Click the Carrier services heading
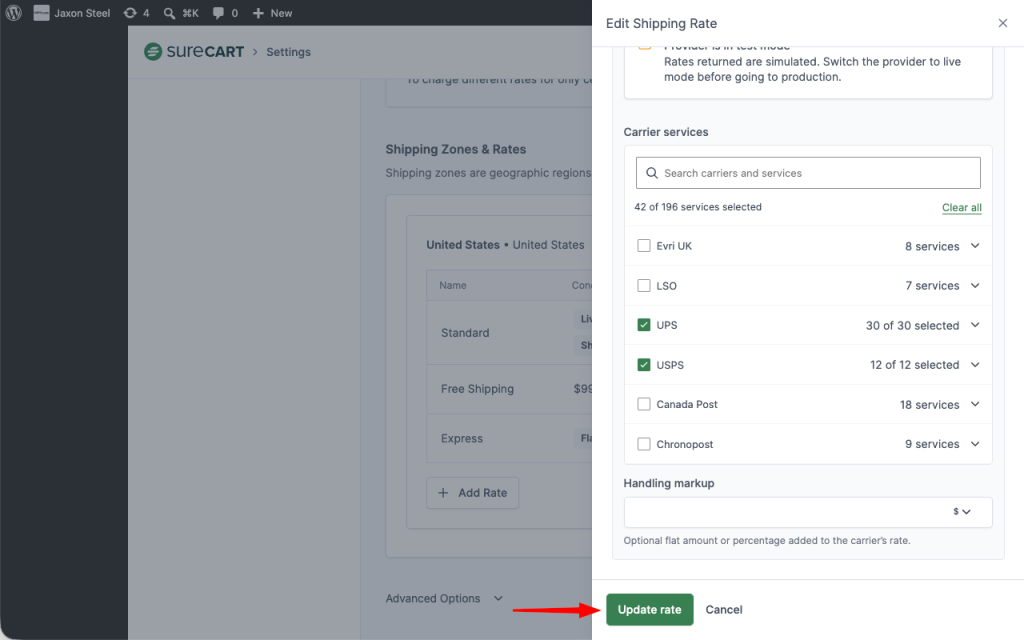Image resolution: width=1024 pixels, height=640 pixels. pos(665,132)
